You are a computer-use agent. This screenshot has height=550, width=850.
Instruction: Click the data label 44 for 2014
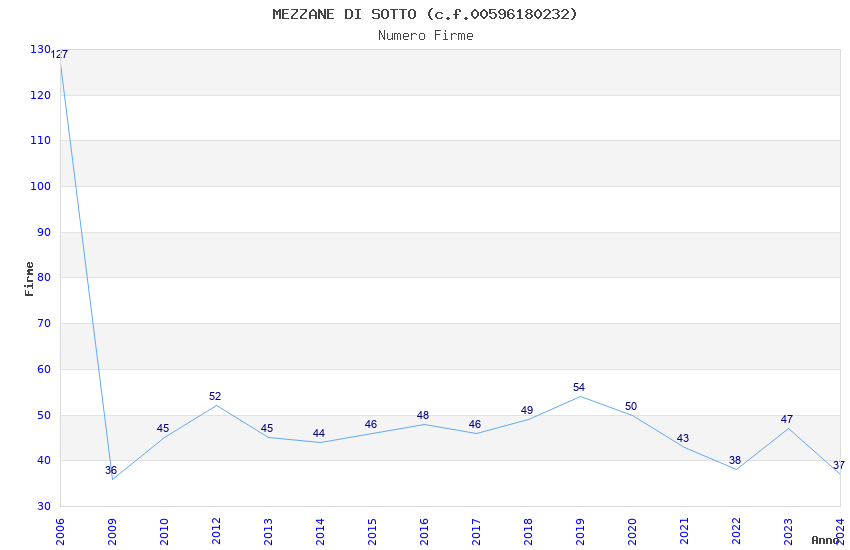319,433
